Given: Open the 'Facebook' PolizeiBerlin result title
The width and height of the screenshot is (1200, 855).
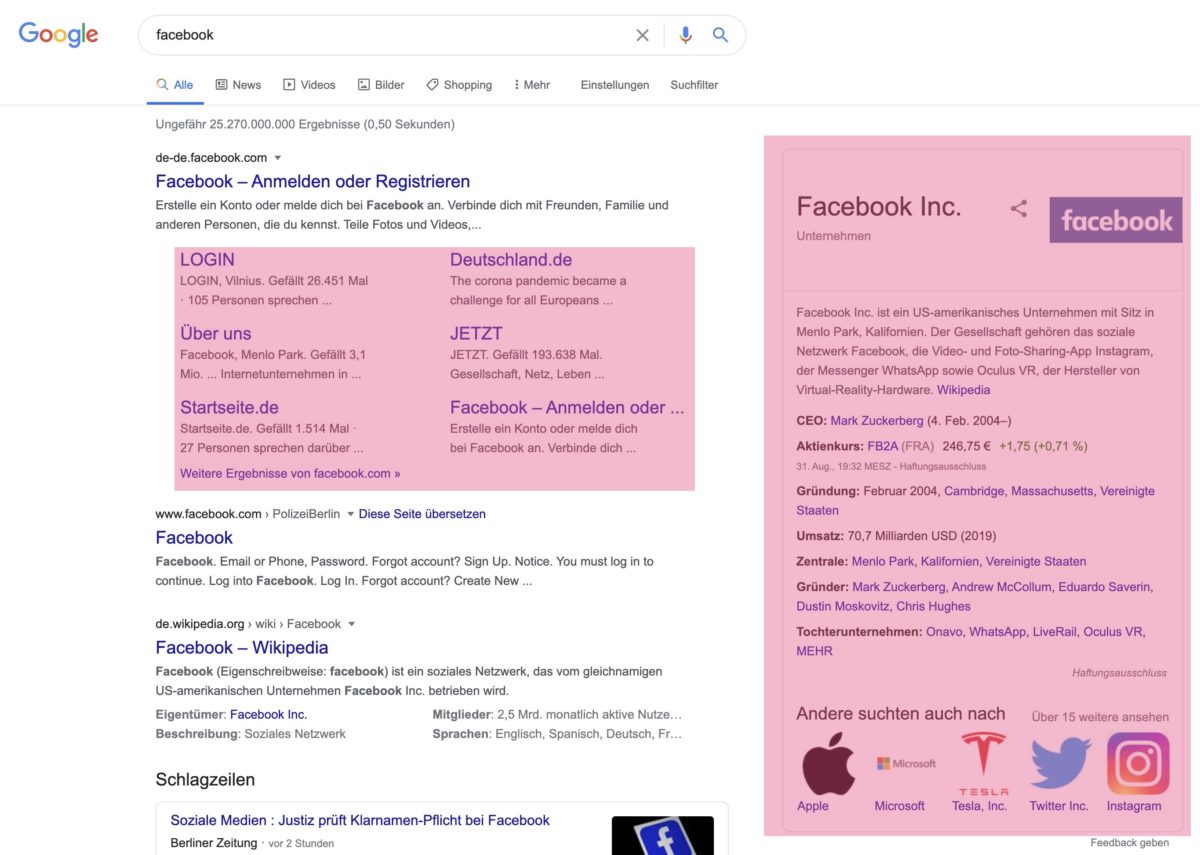Looking at the screenshot, I should [x=194, y=537].
